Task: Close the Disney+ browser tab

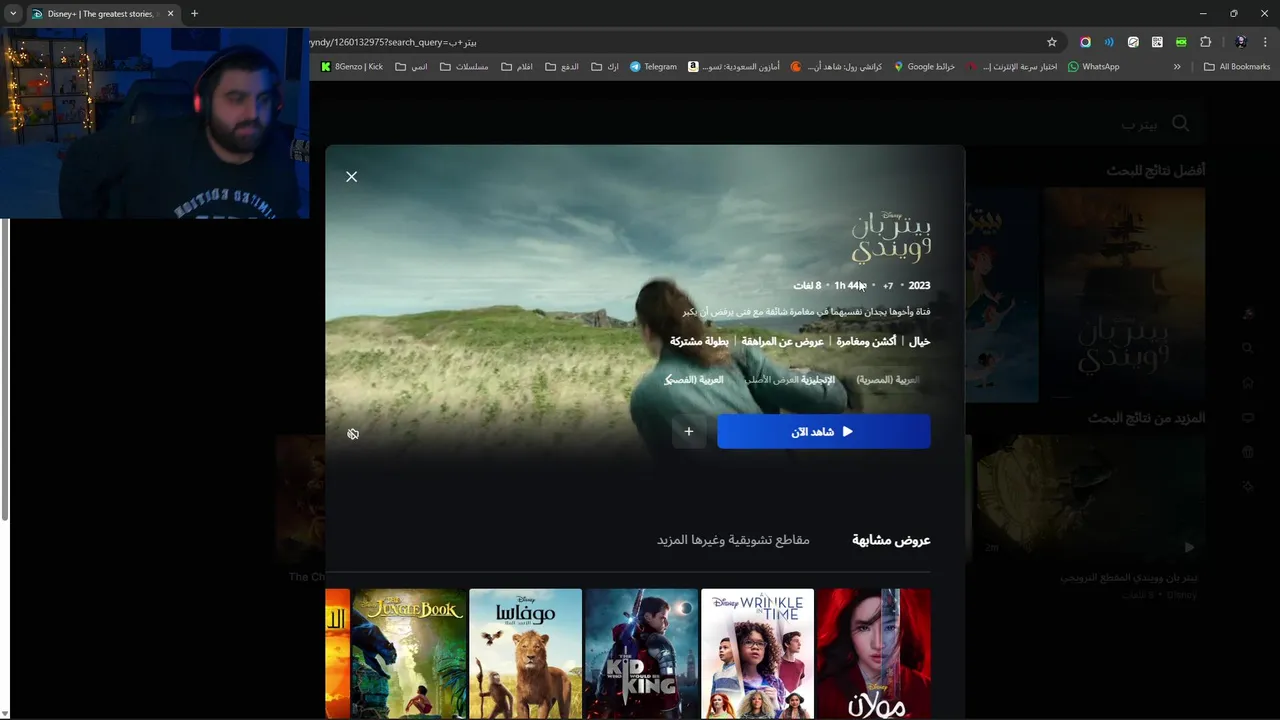Action: click(171, 14)
